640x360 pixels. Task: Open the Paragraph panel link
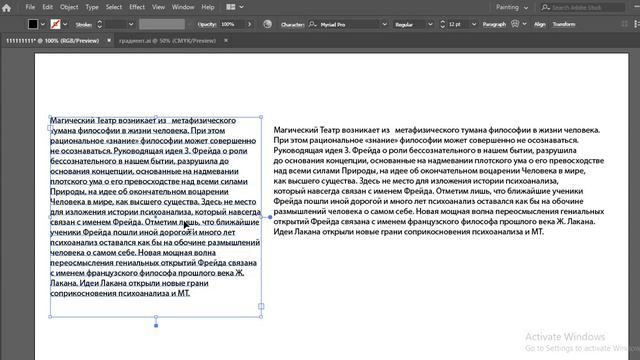[x=494, y=24]
